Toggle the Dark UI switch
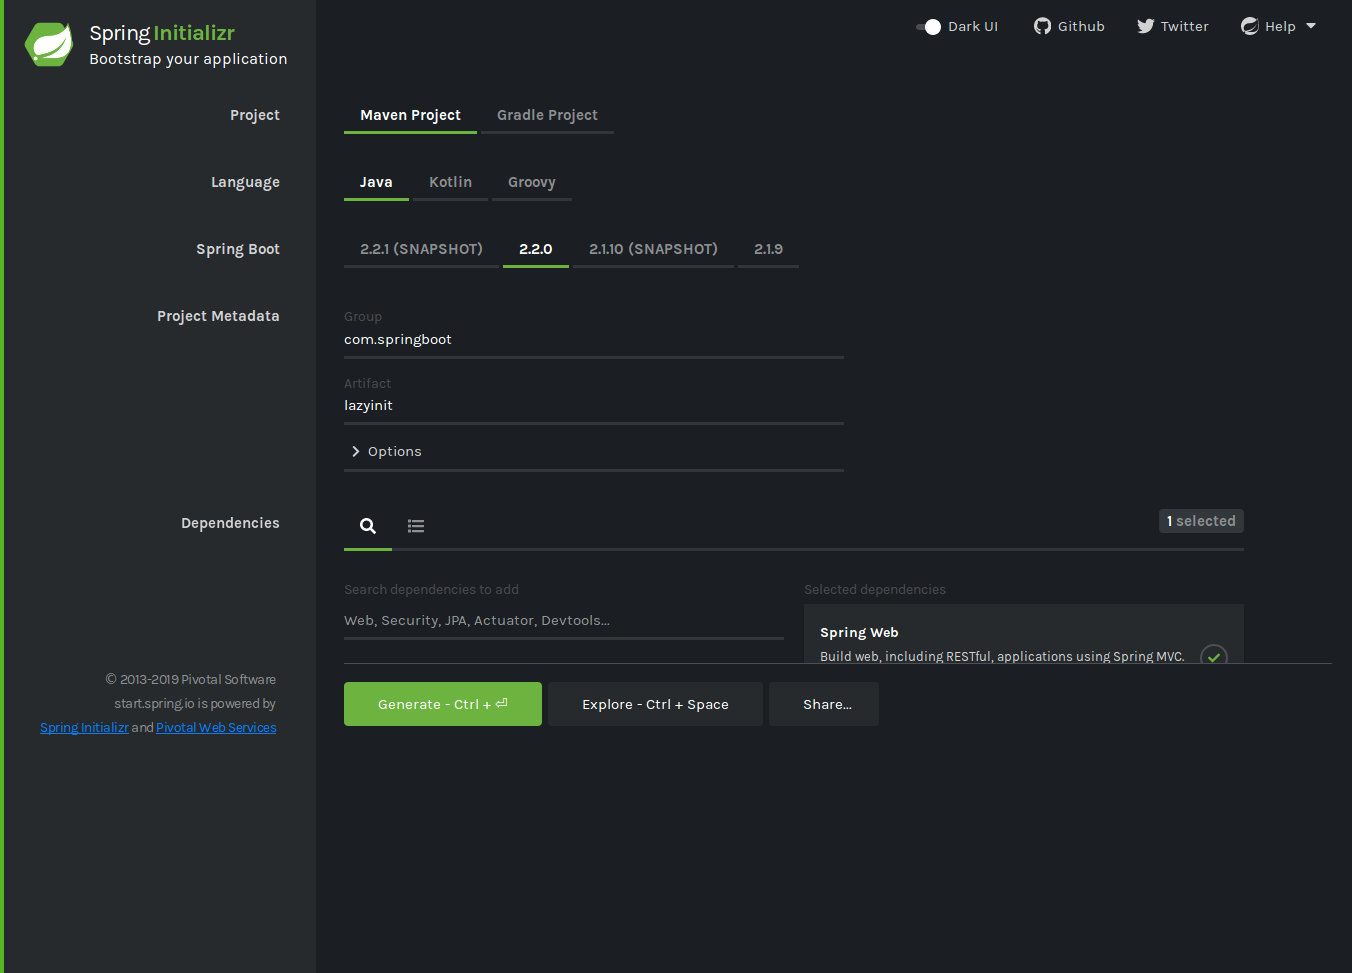Screen dimensions: 1352x973 [x=929, y=27]
